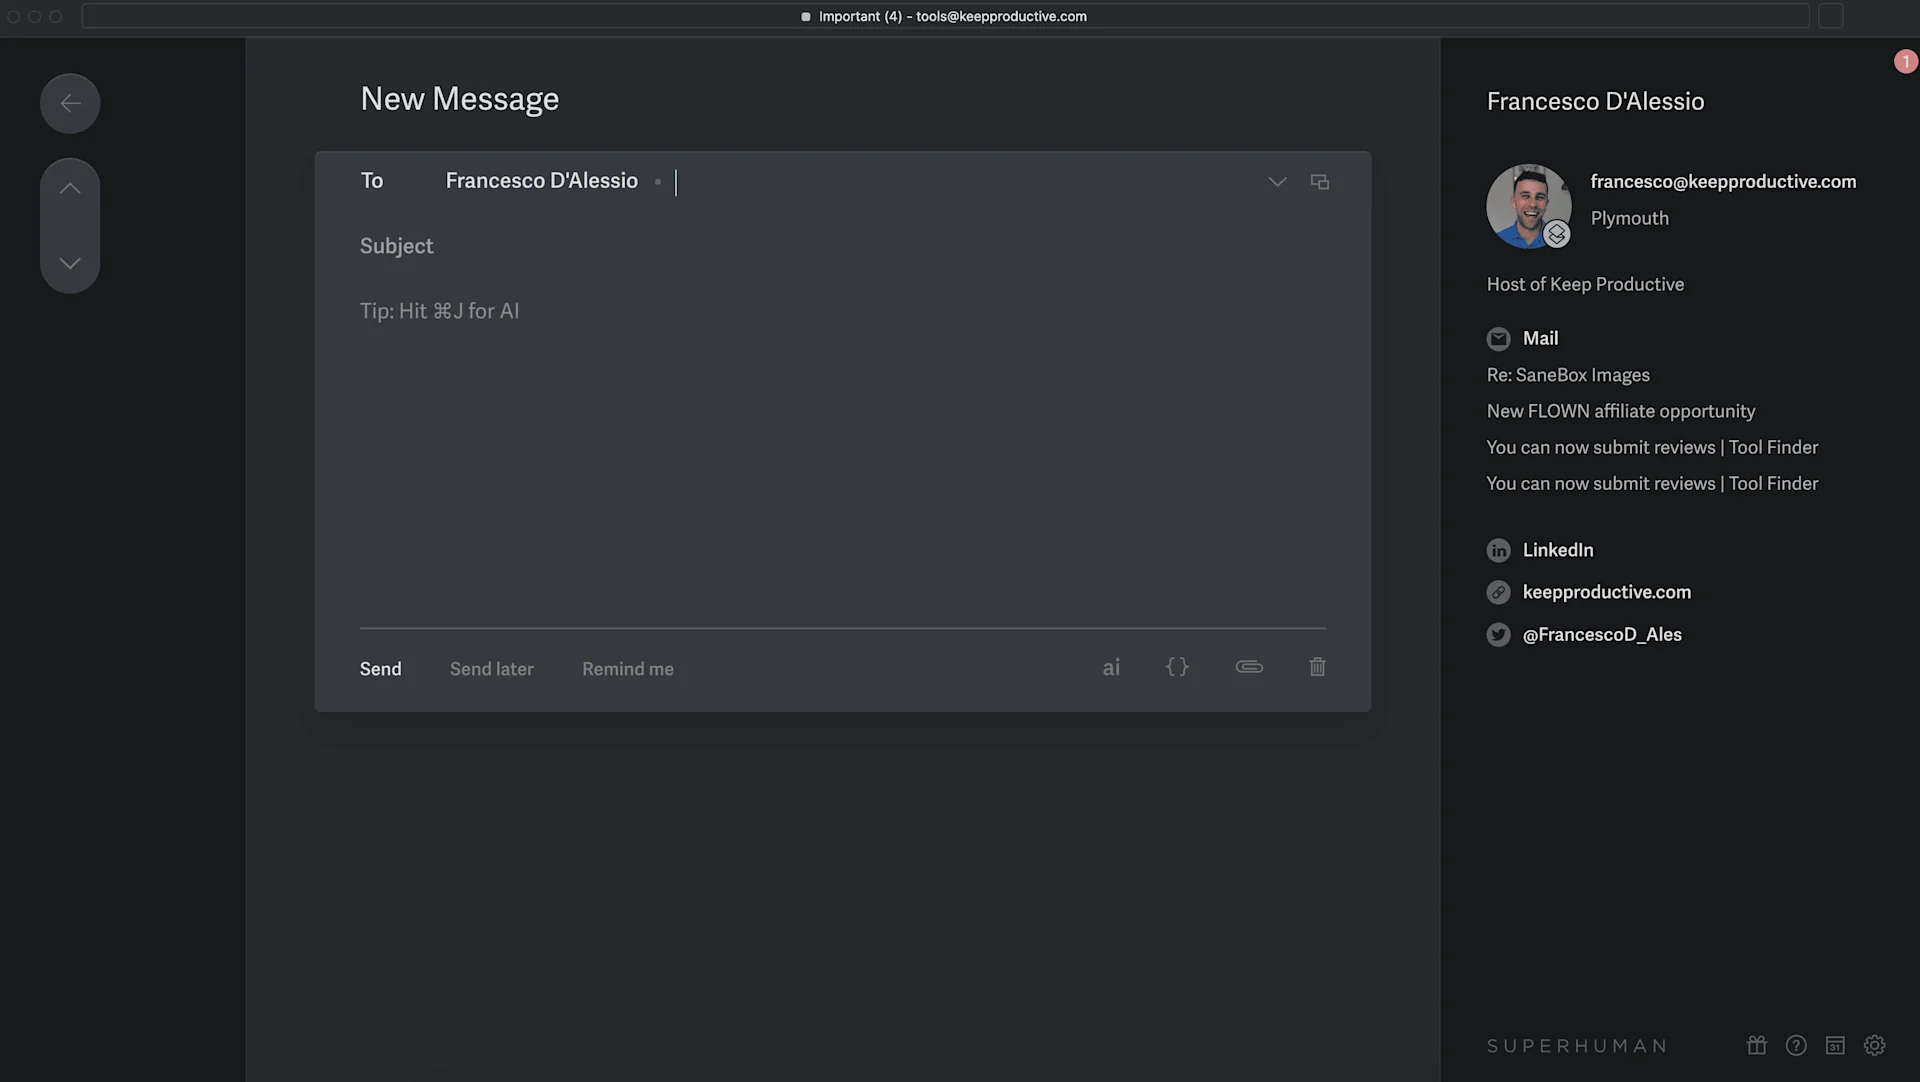Move to next message with down chevron
The height and width of the screenshot is (1082, 1920).
(70, 263)
